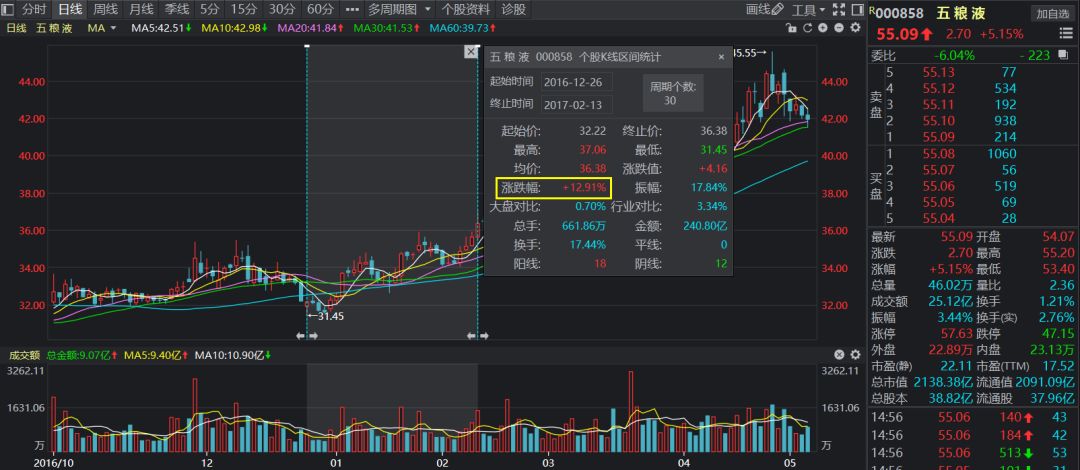Open 诊股 stock diagnosis
1080x470 pixels.
point(513,10)
